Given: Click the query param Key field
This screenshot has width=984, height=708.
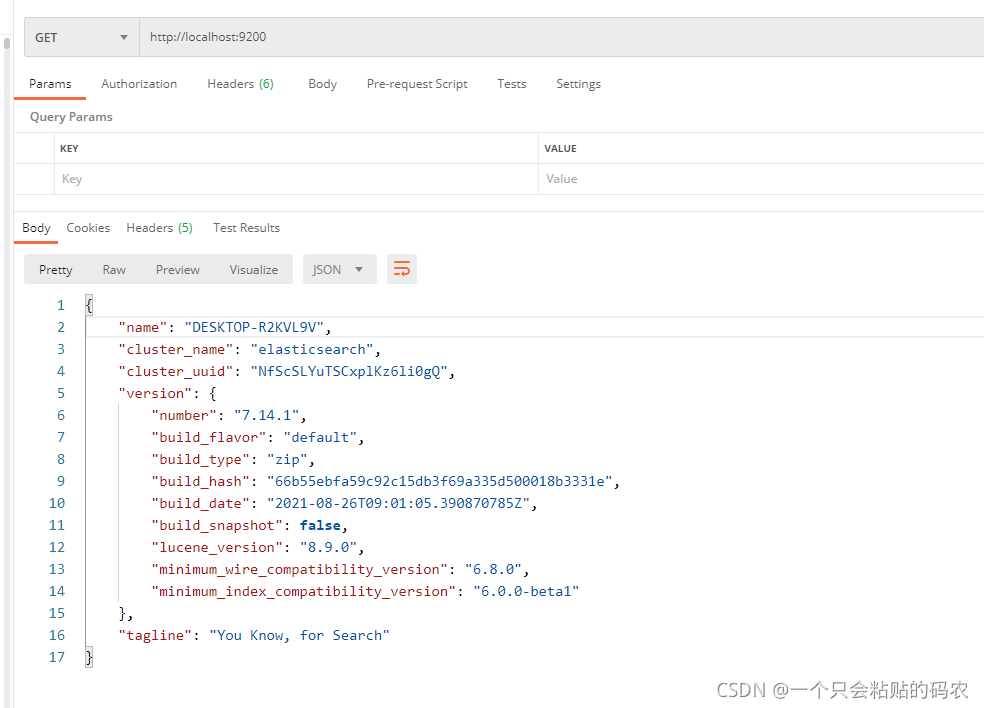Looking at the screenshot, I should tap(296, 180).
